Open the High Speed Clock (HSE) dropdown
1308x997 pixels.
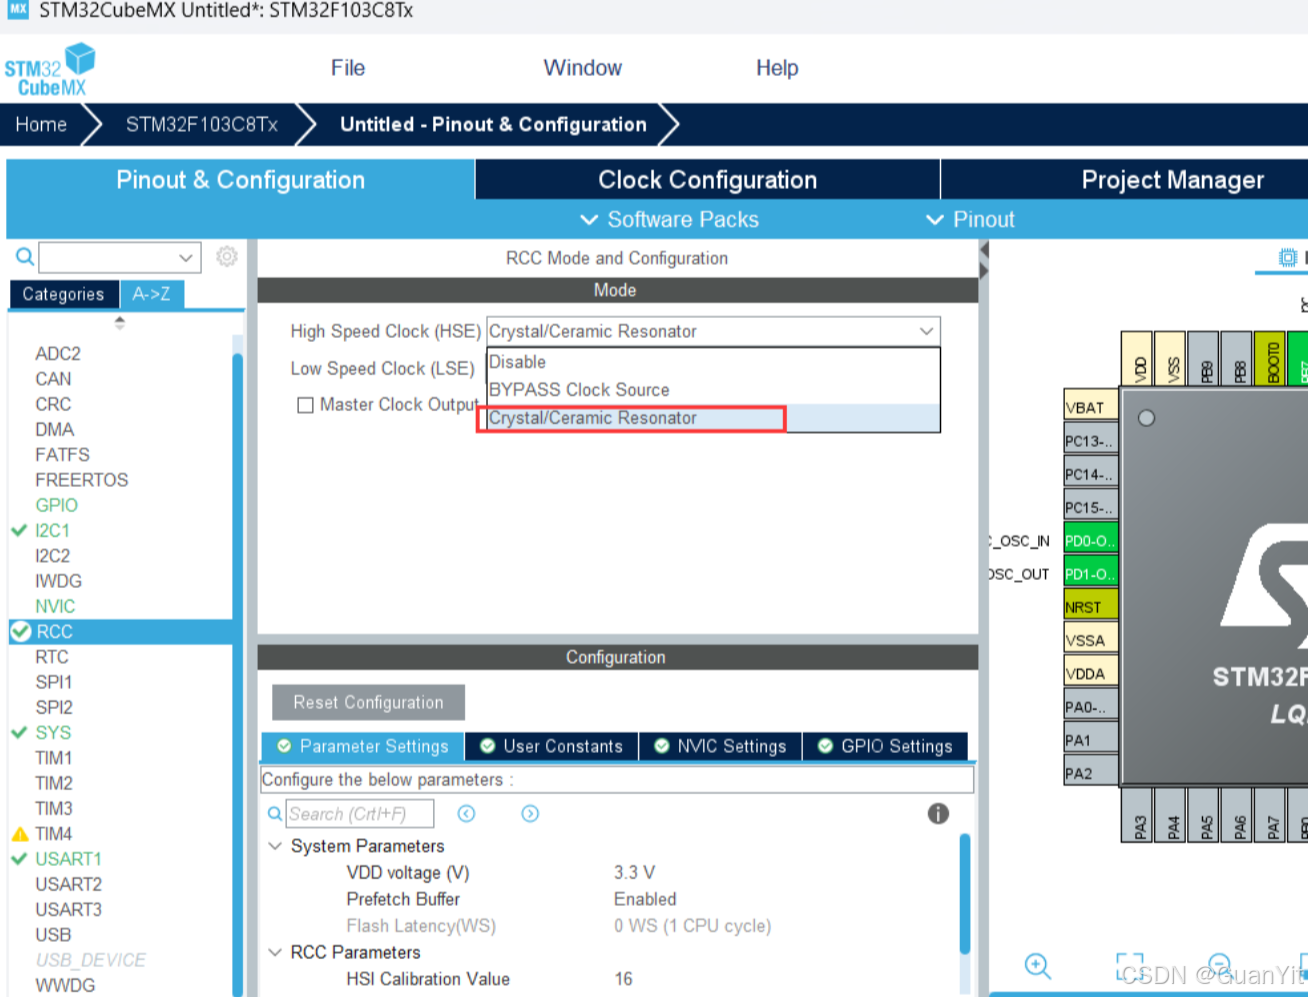[x=713, y=331]
